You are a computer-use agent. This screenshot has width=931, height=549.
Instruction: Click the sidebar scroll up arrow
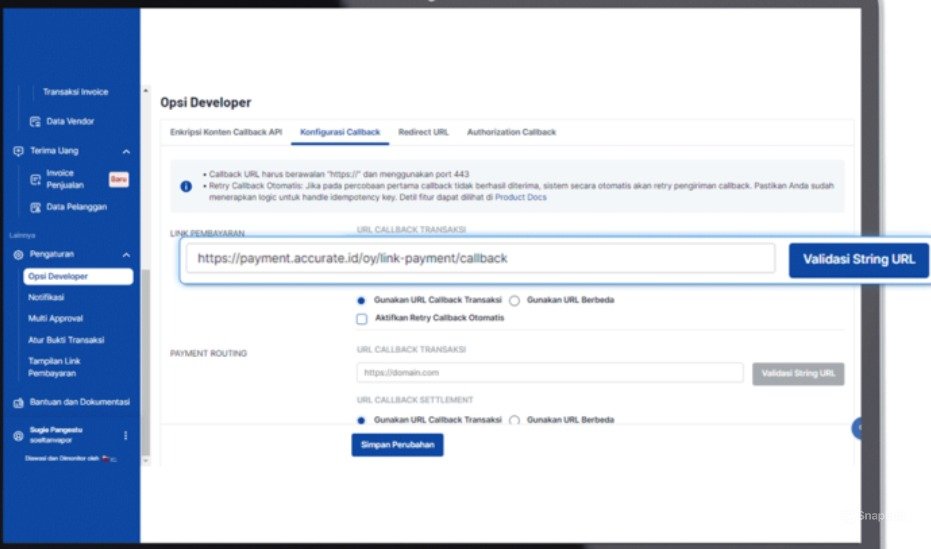coord(145,91)
